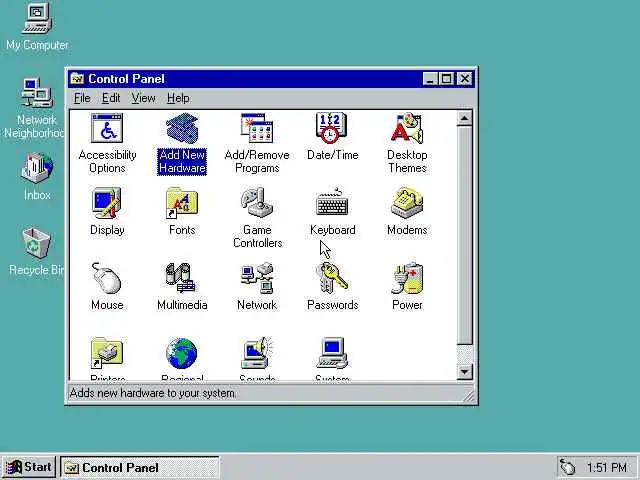The height and width of the screenshot is (480, 640).
Task: Close the Control Panel window
Action: 464,78
